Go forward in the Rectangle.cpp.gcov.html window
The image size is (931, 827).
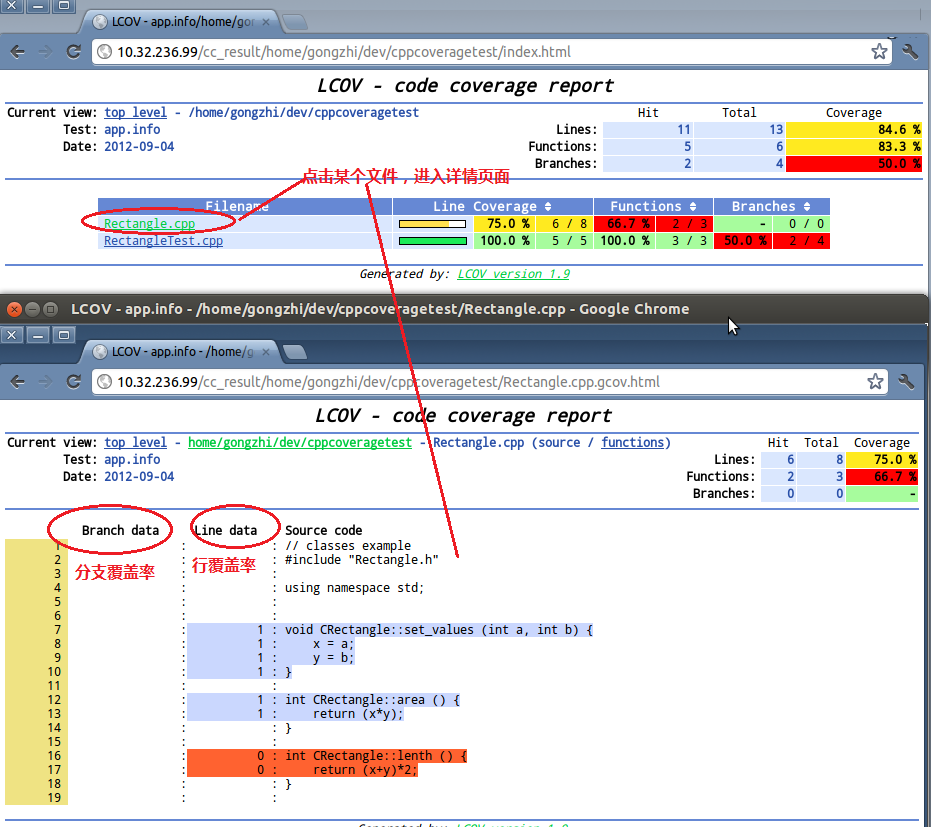coord(45,382)
